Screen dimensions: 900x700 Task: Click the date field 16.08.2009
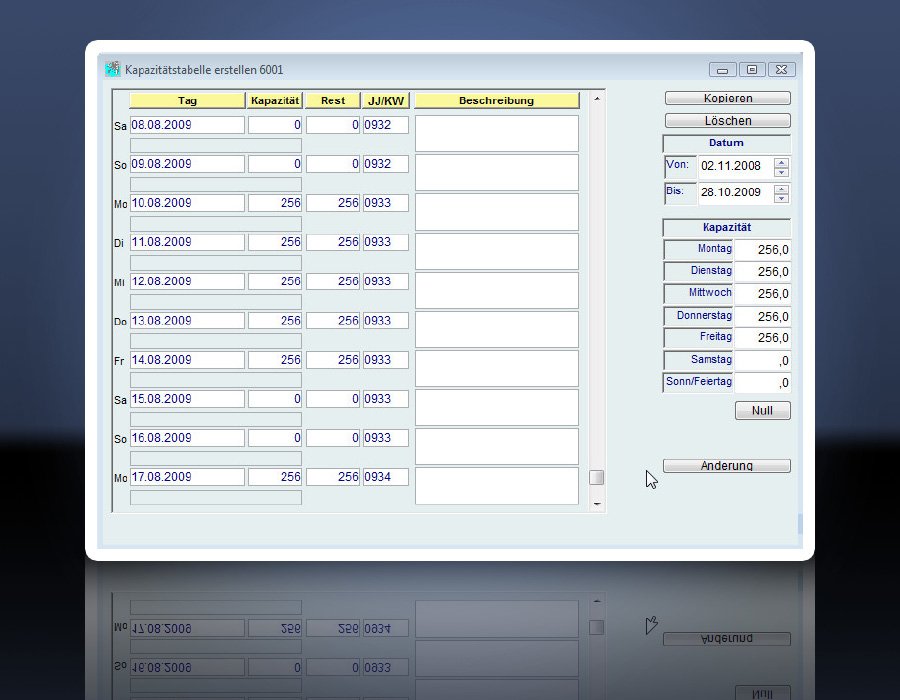click(187, 437)
